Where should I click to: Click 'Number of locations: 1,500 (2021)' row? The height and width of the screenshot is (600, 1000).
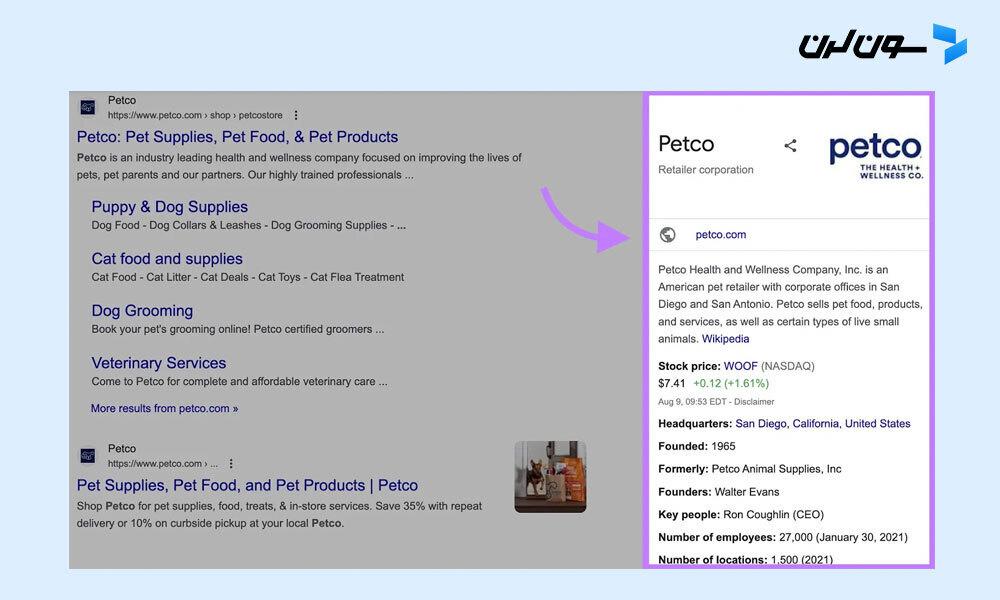(746, 559)
